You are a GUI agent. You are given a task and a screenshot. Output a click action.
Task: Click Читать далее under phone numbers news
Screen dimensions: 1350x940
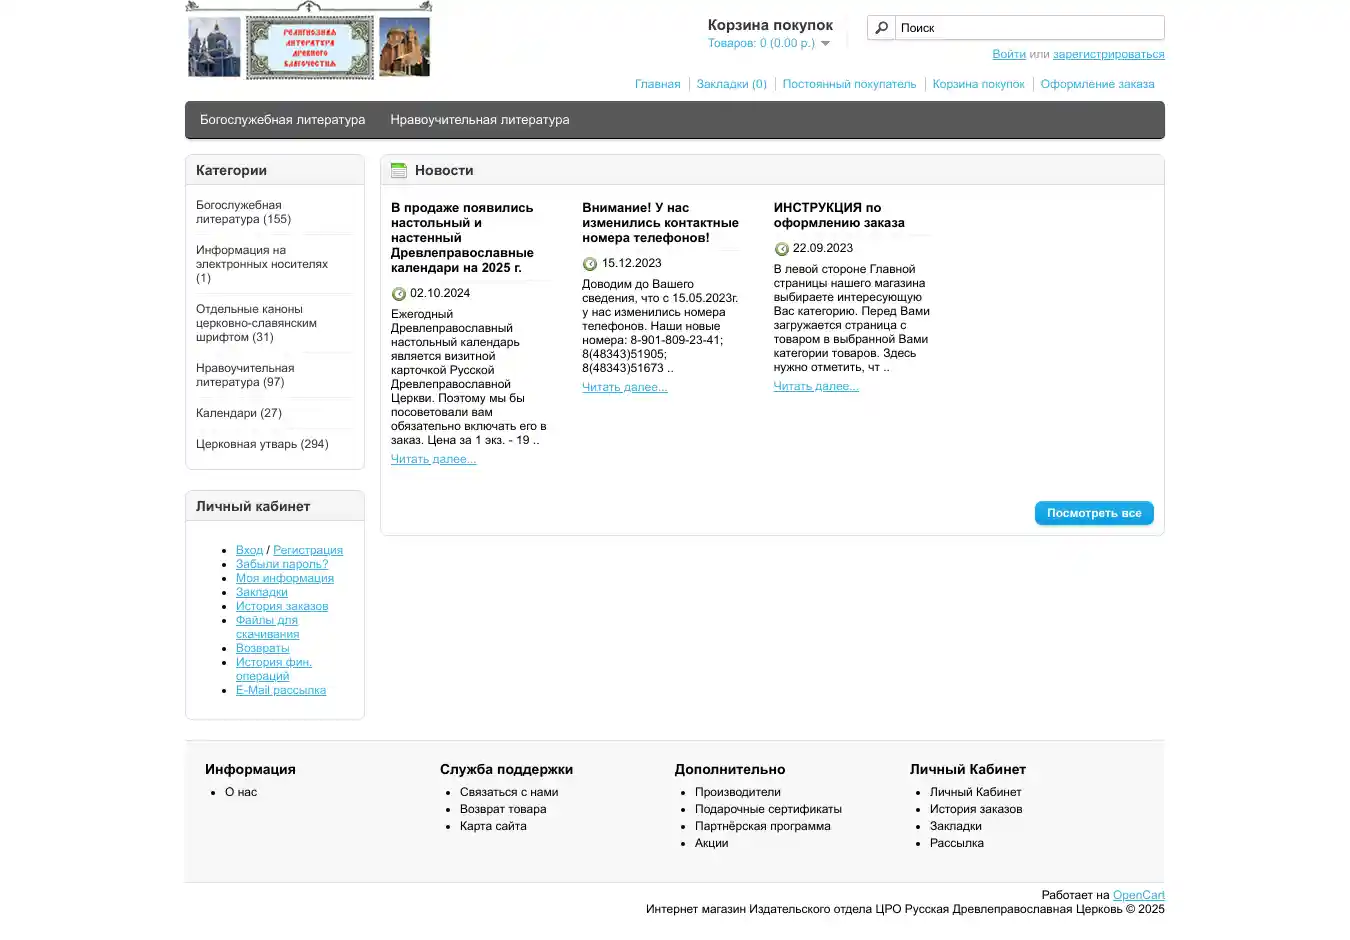click(624, 387)
